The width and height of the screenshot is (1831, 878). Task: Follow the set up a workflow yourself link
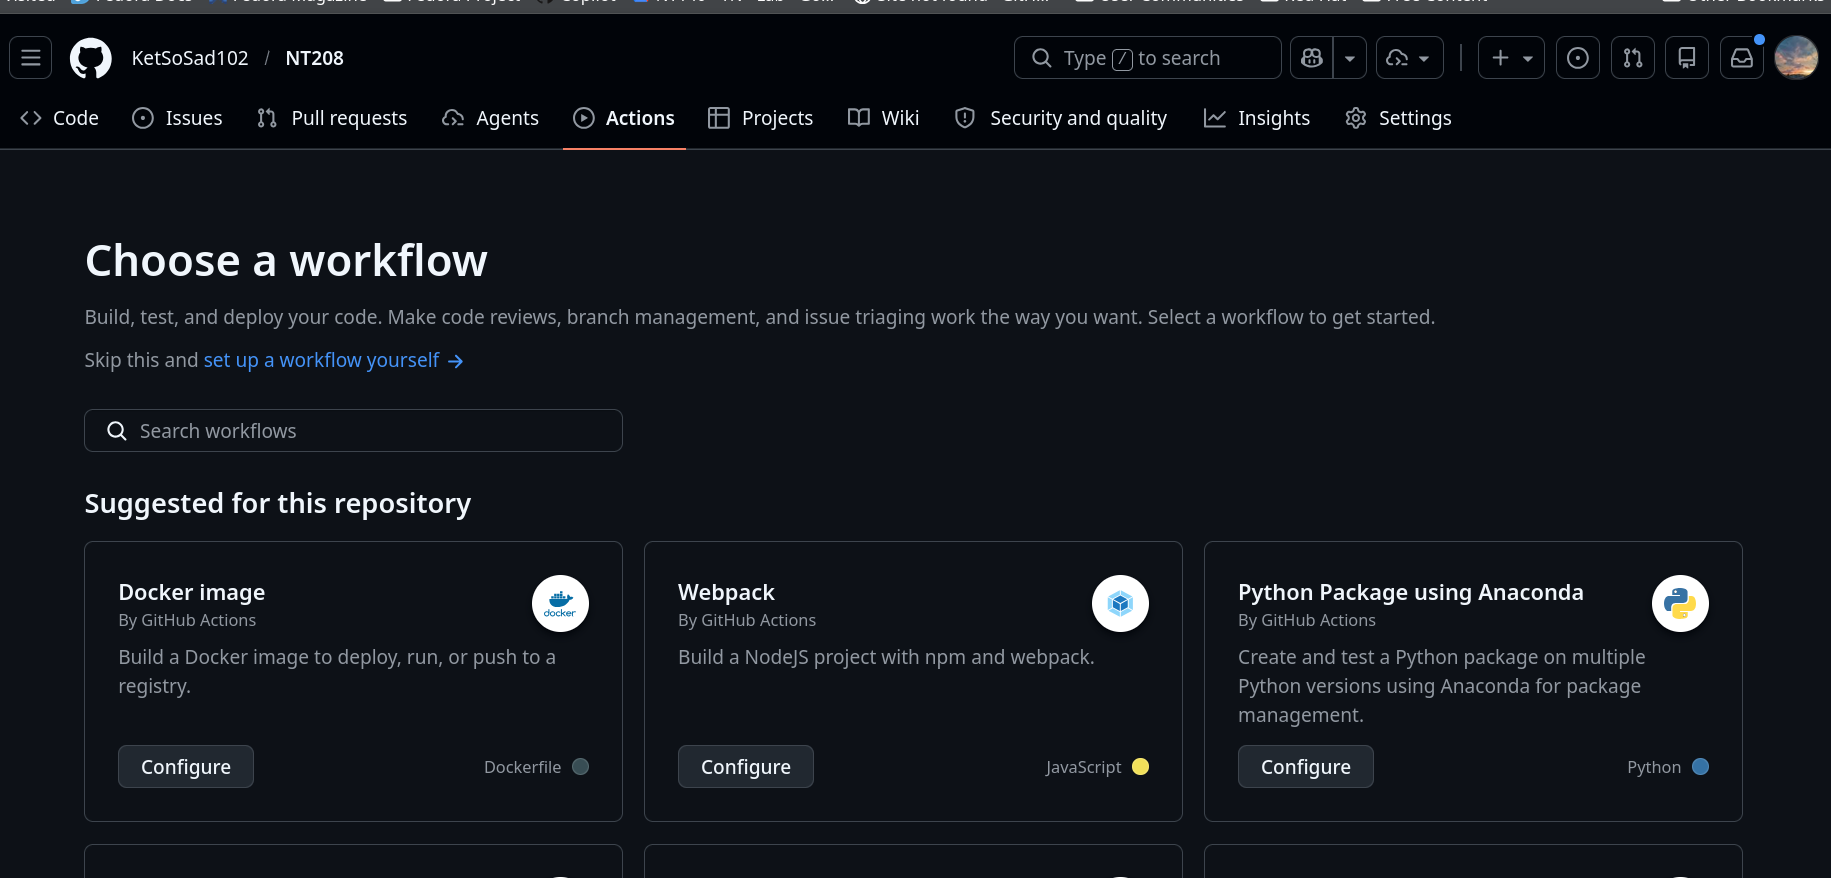click(333, 360)
